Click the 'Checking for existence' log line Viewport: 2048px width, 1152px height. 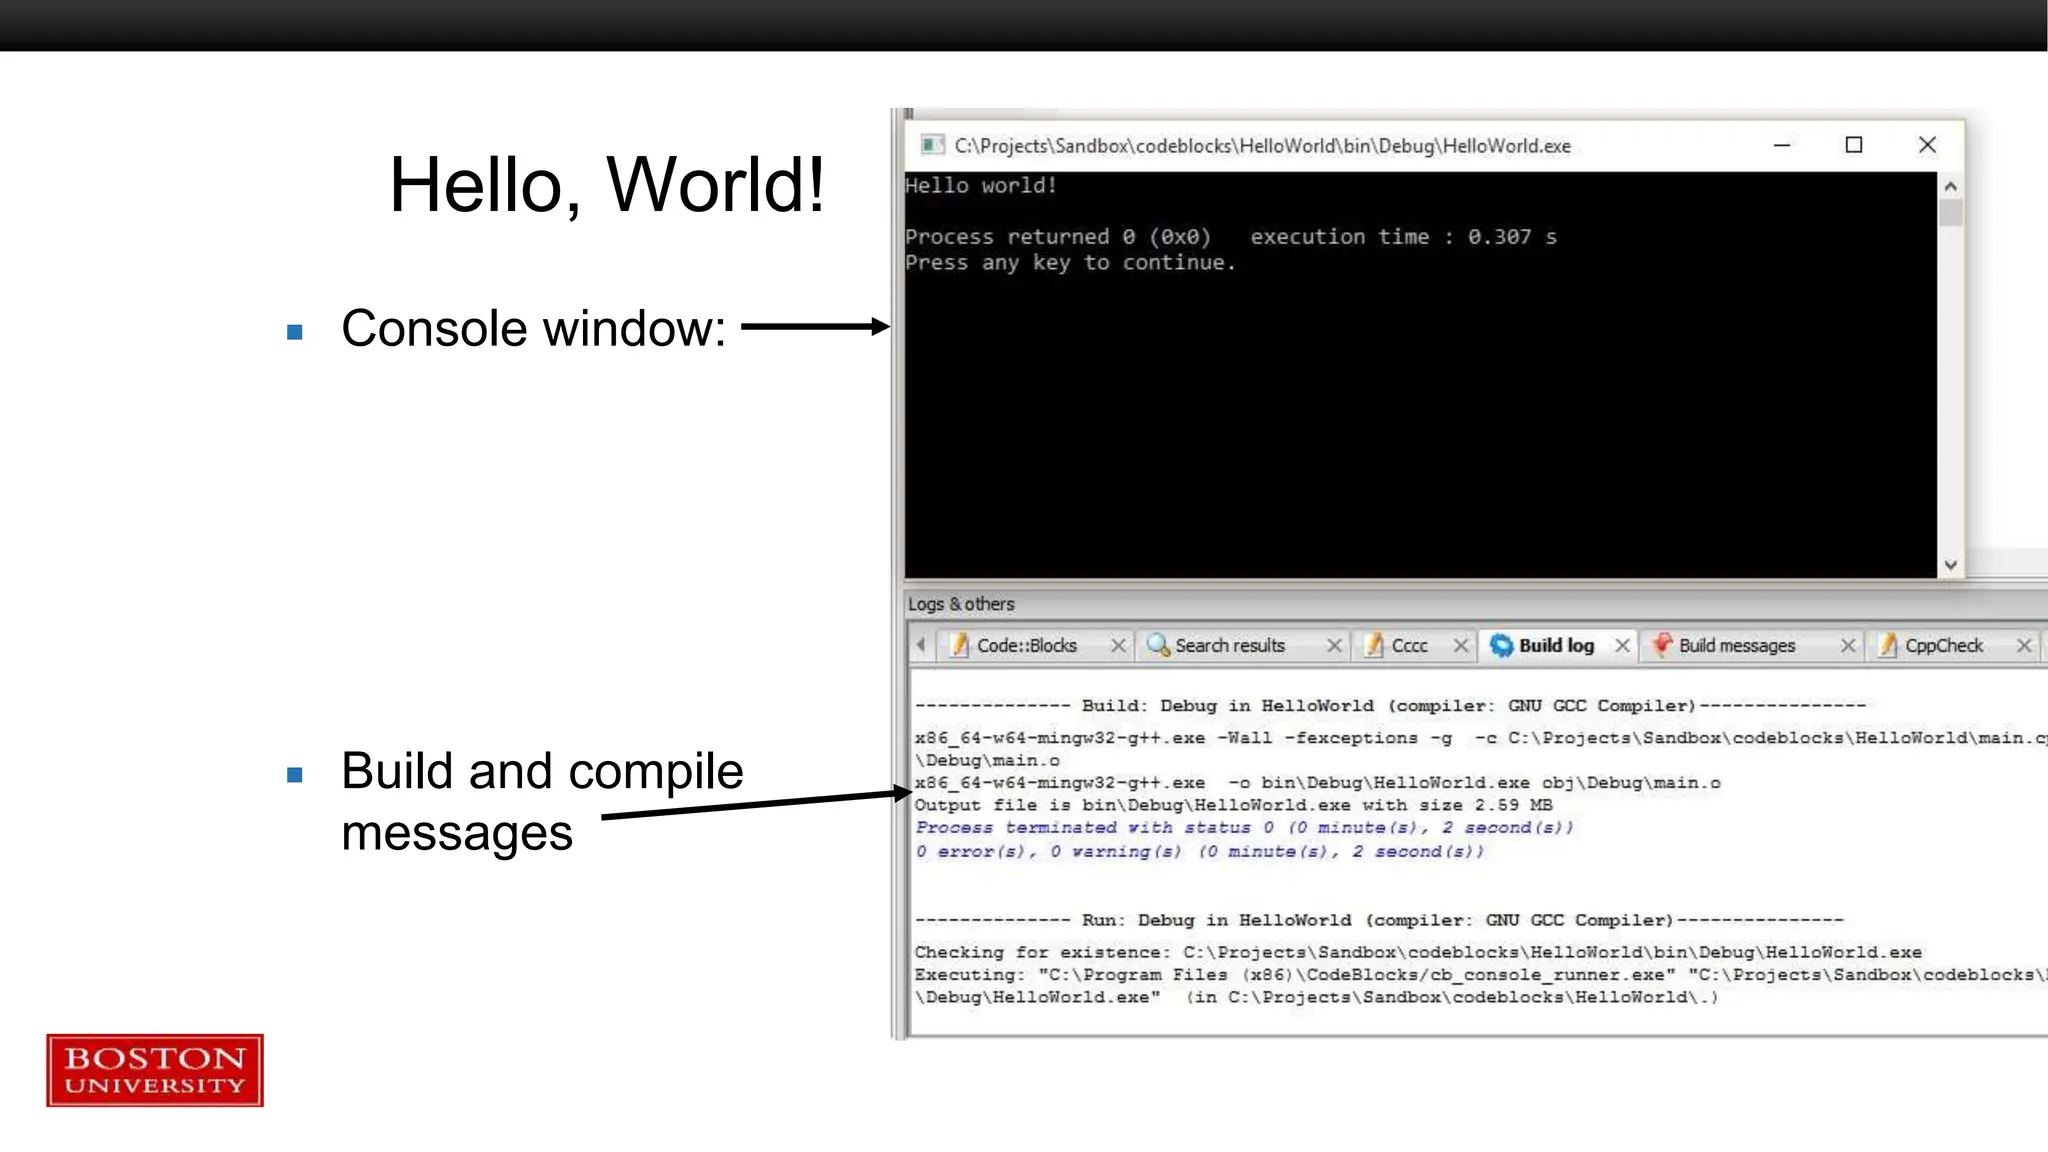click(1418, 952)
